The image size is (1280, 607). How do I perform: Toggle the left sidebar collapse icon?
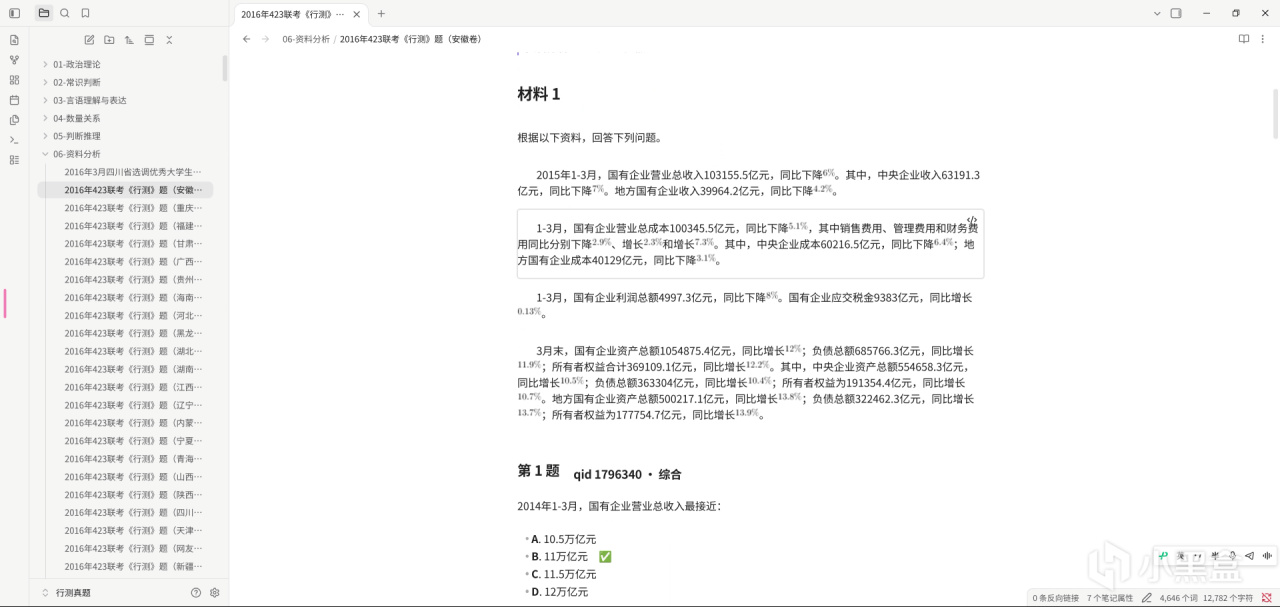(14, 13)
